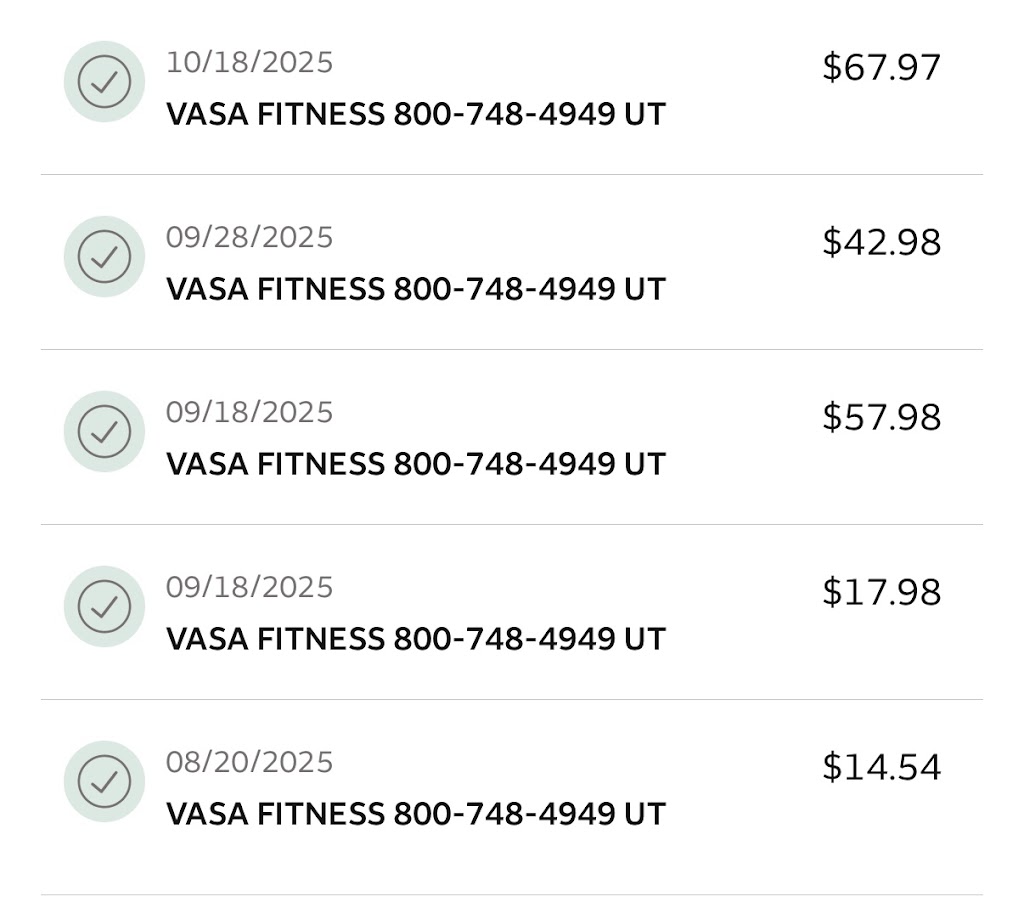
Task: Click the 09/18/2025 date above the $57.98 merchant
Action: click(x=249, y=413)
